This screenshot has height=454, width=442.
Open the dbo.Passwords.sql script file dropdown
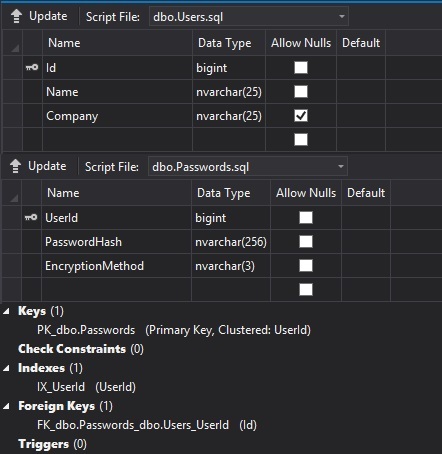[341, 166]
